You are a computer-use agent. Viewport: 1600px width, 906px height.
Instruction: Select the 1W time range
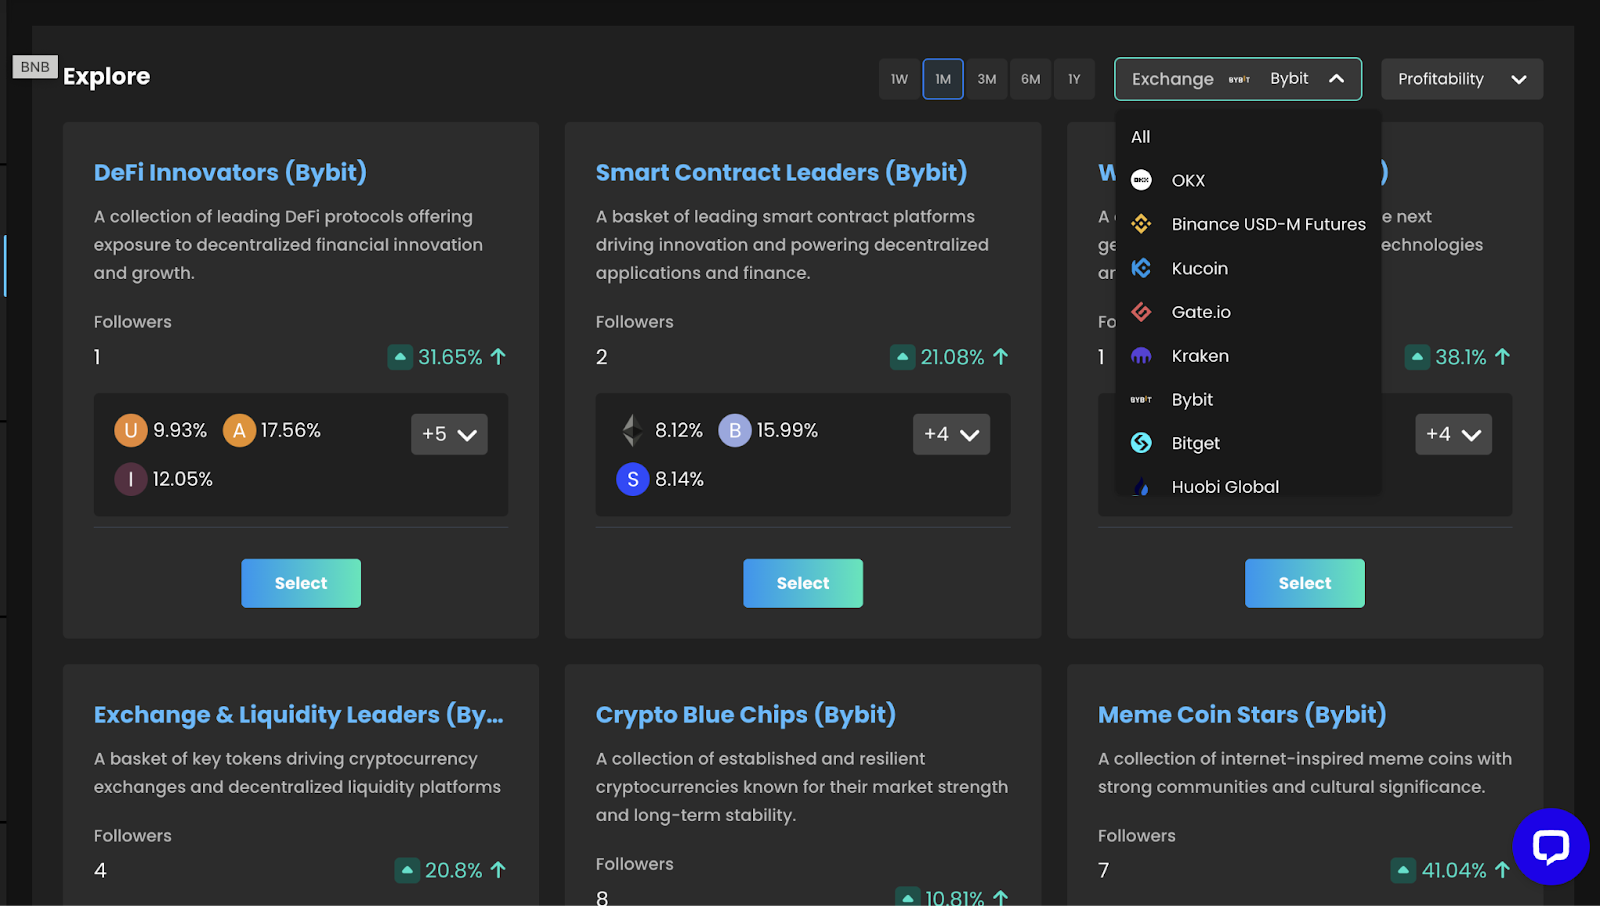coord(900,79)
